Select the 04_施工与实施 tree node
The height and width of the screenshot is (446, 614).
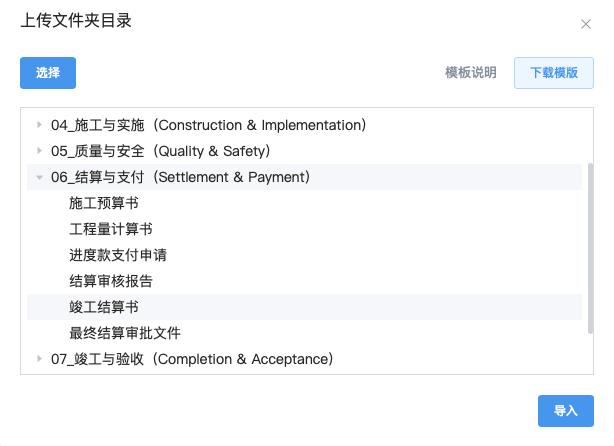(208, 125)
